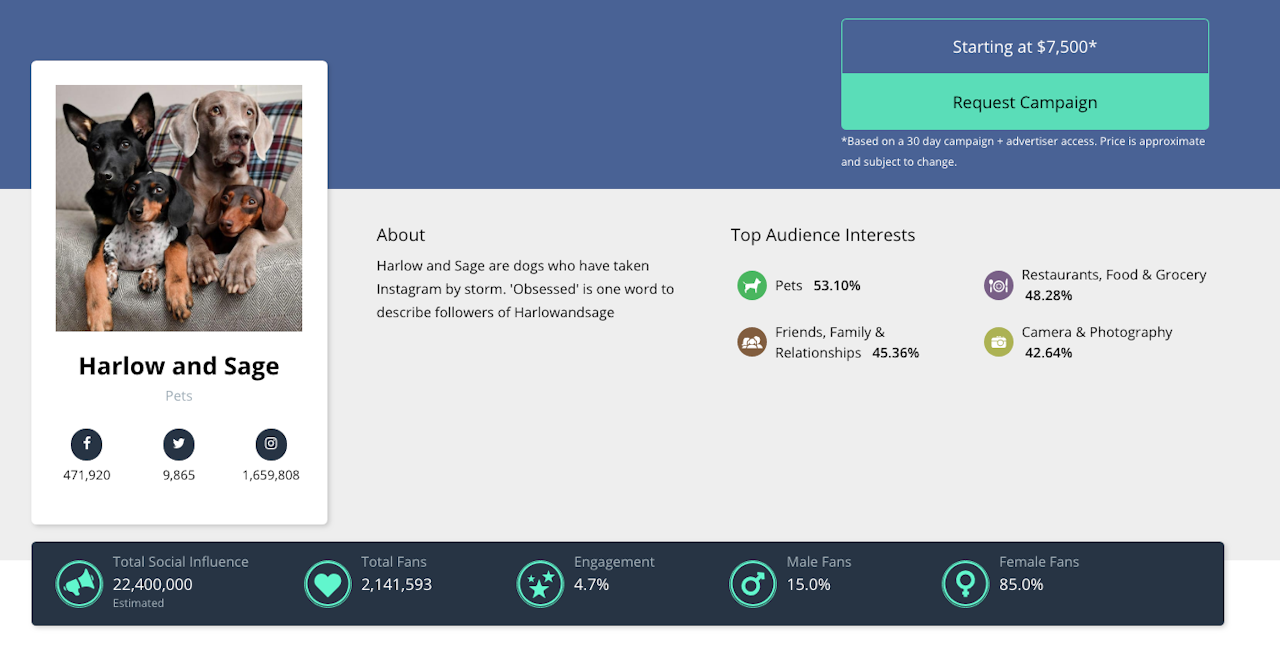Click the 1,659,808 Instagram follower count

click(271, 475)
